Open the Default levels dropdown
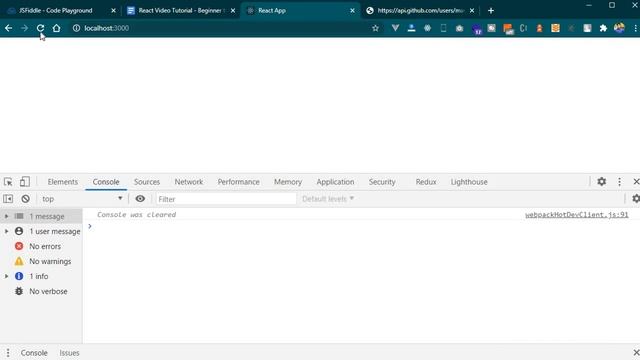Image resolution: width=640 pixels, height=360 pixels. point(328,199)
